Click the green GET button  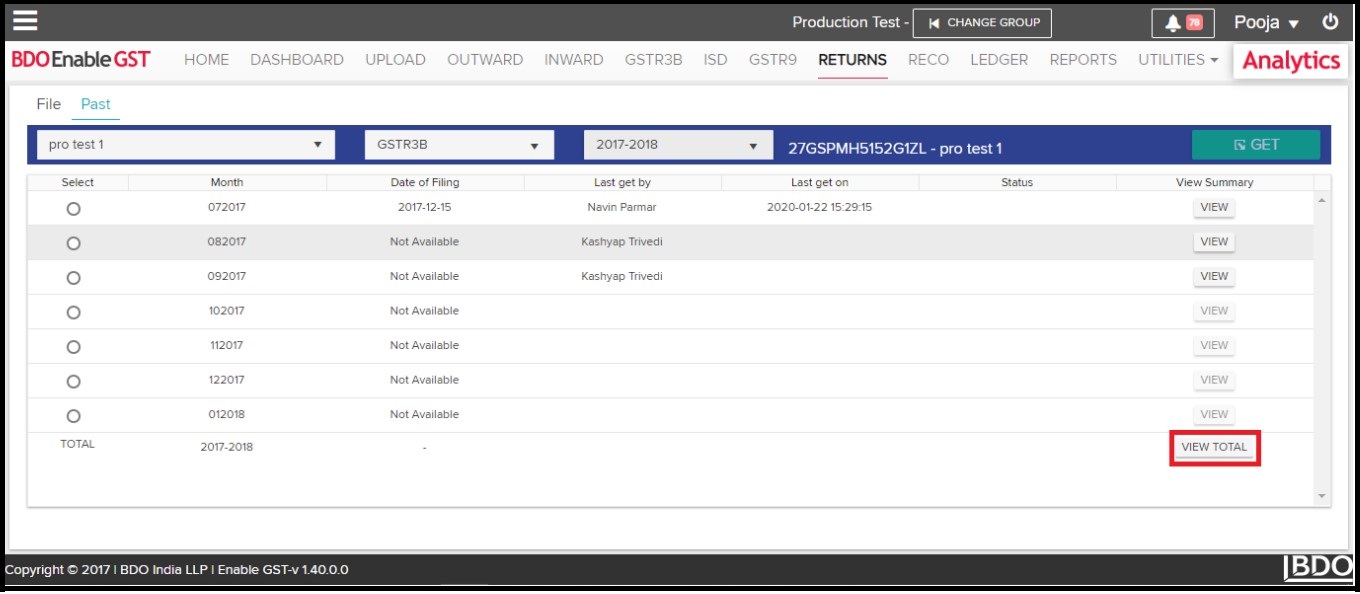[x=1255, y=145]
